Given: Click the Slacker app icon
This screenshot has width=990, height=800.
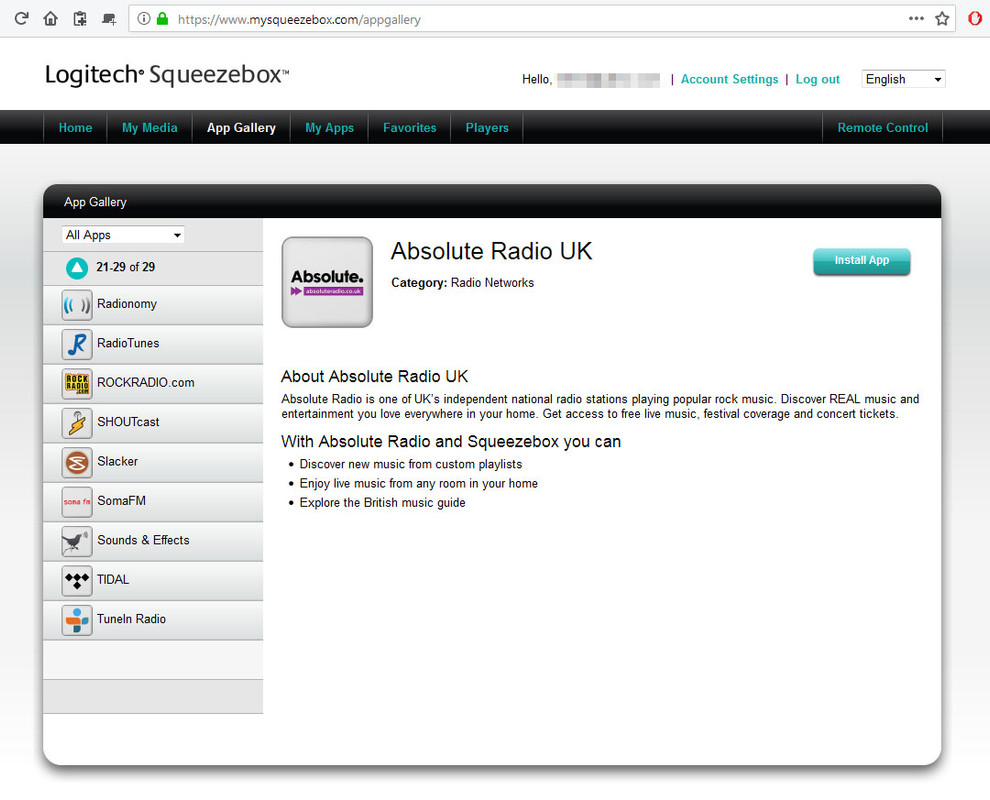Looking at the screenshot, I should coord(77,462).
